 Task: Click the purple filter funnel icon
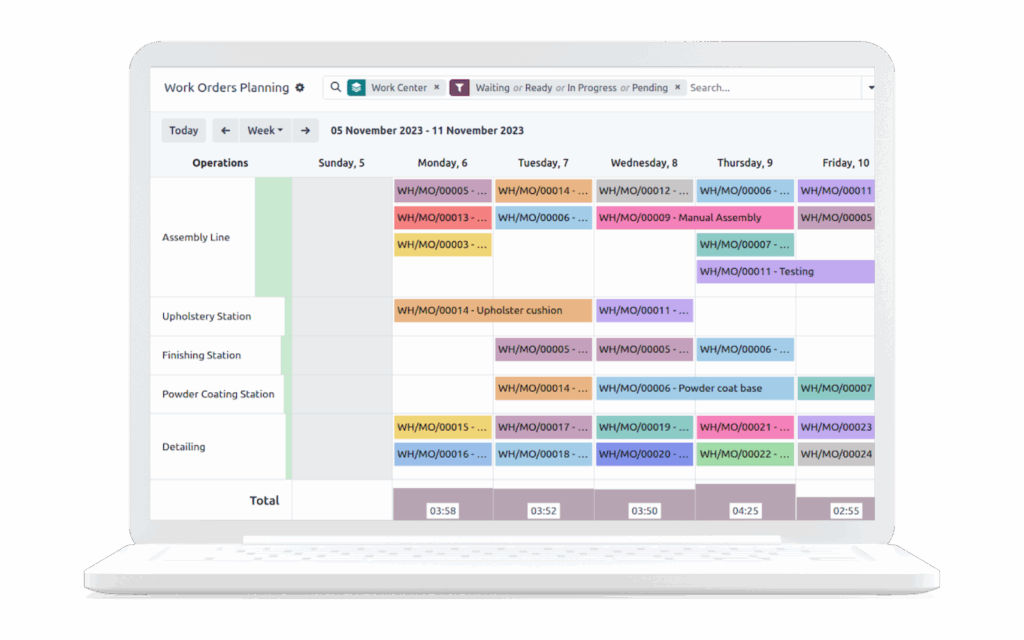pyautogui.click(x=459, y=88)
